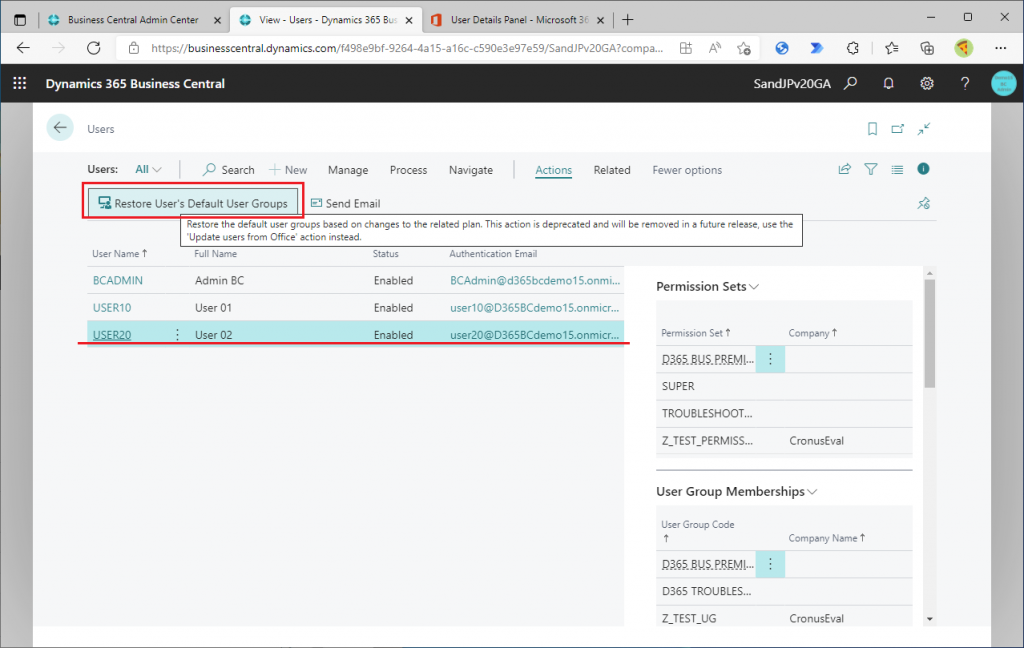Open the Navigate menu

point(471,170)
